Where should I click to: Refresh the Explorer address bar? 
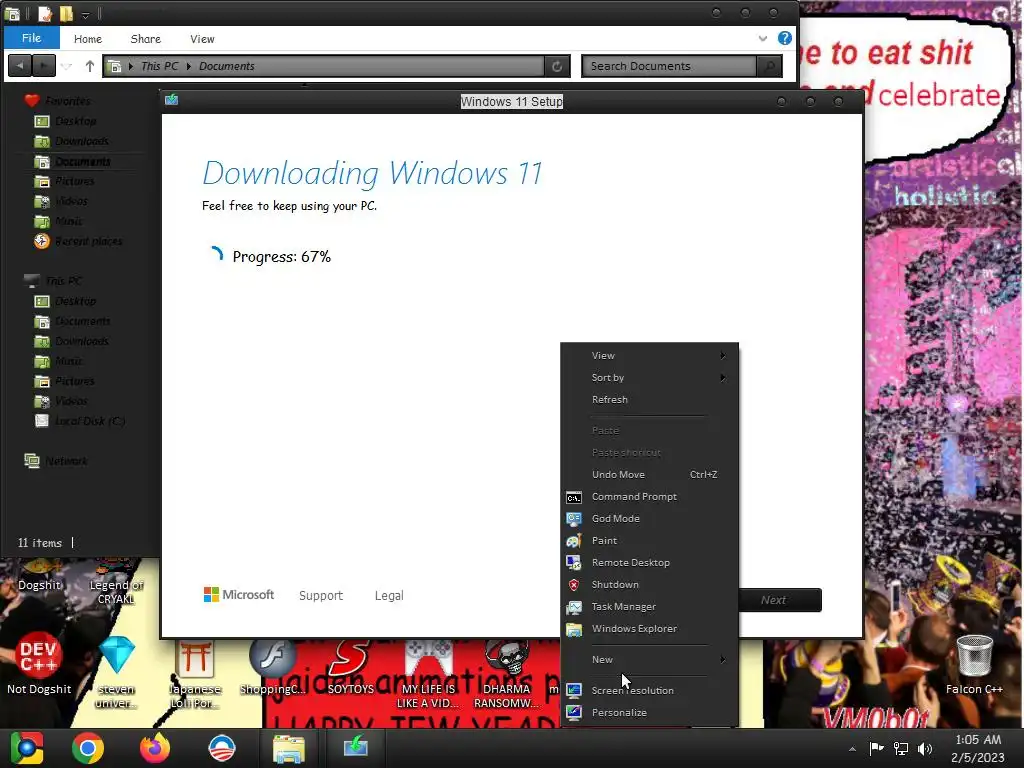pos(557,66)
